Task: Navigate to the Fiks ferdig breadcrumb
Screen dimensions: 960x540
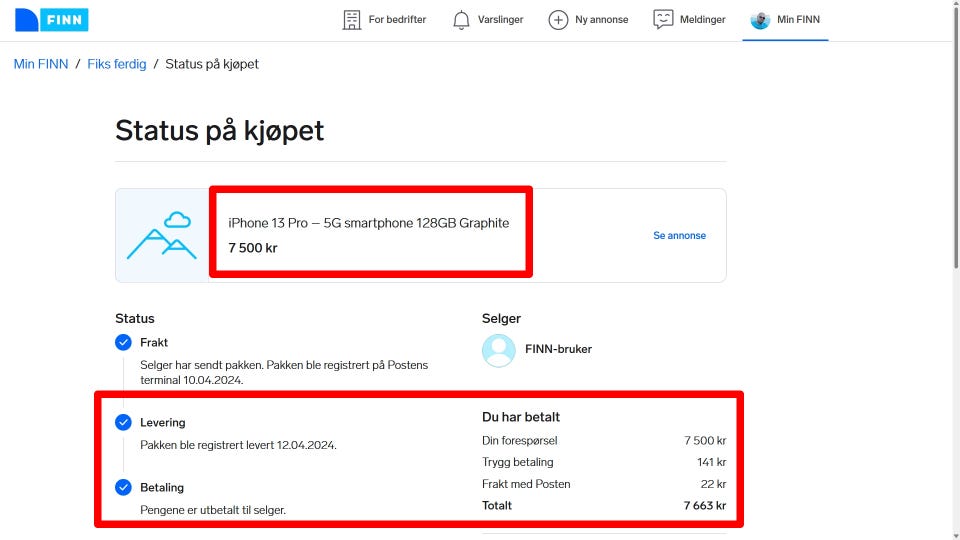Action: pyautogui.click(x=116, y=64)
